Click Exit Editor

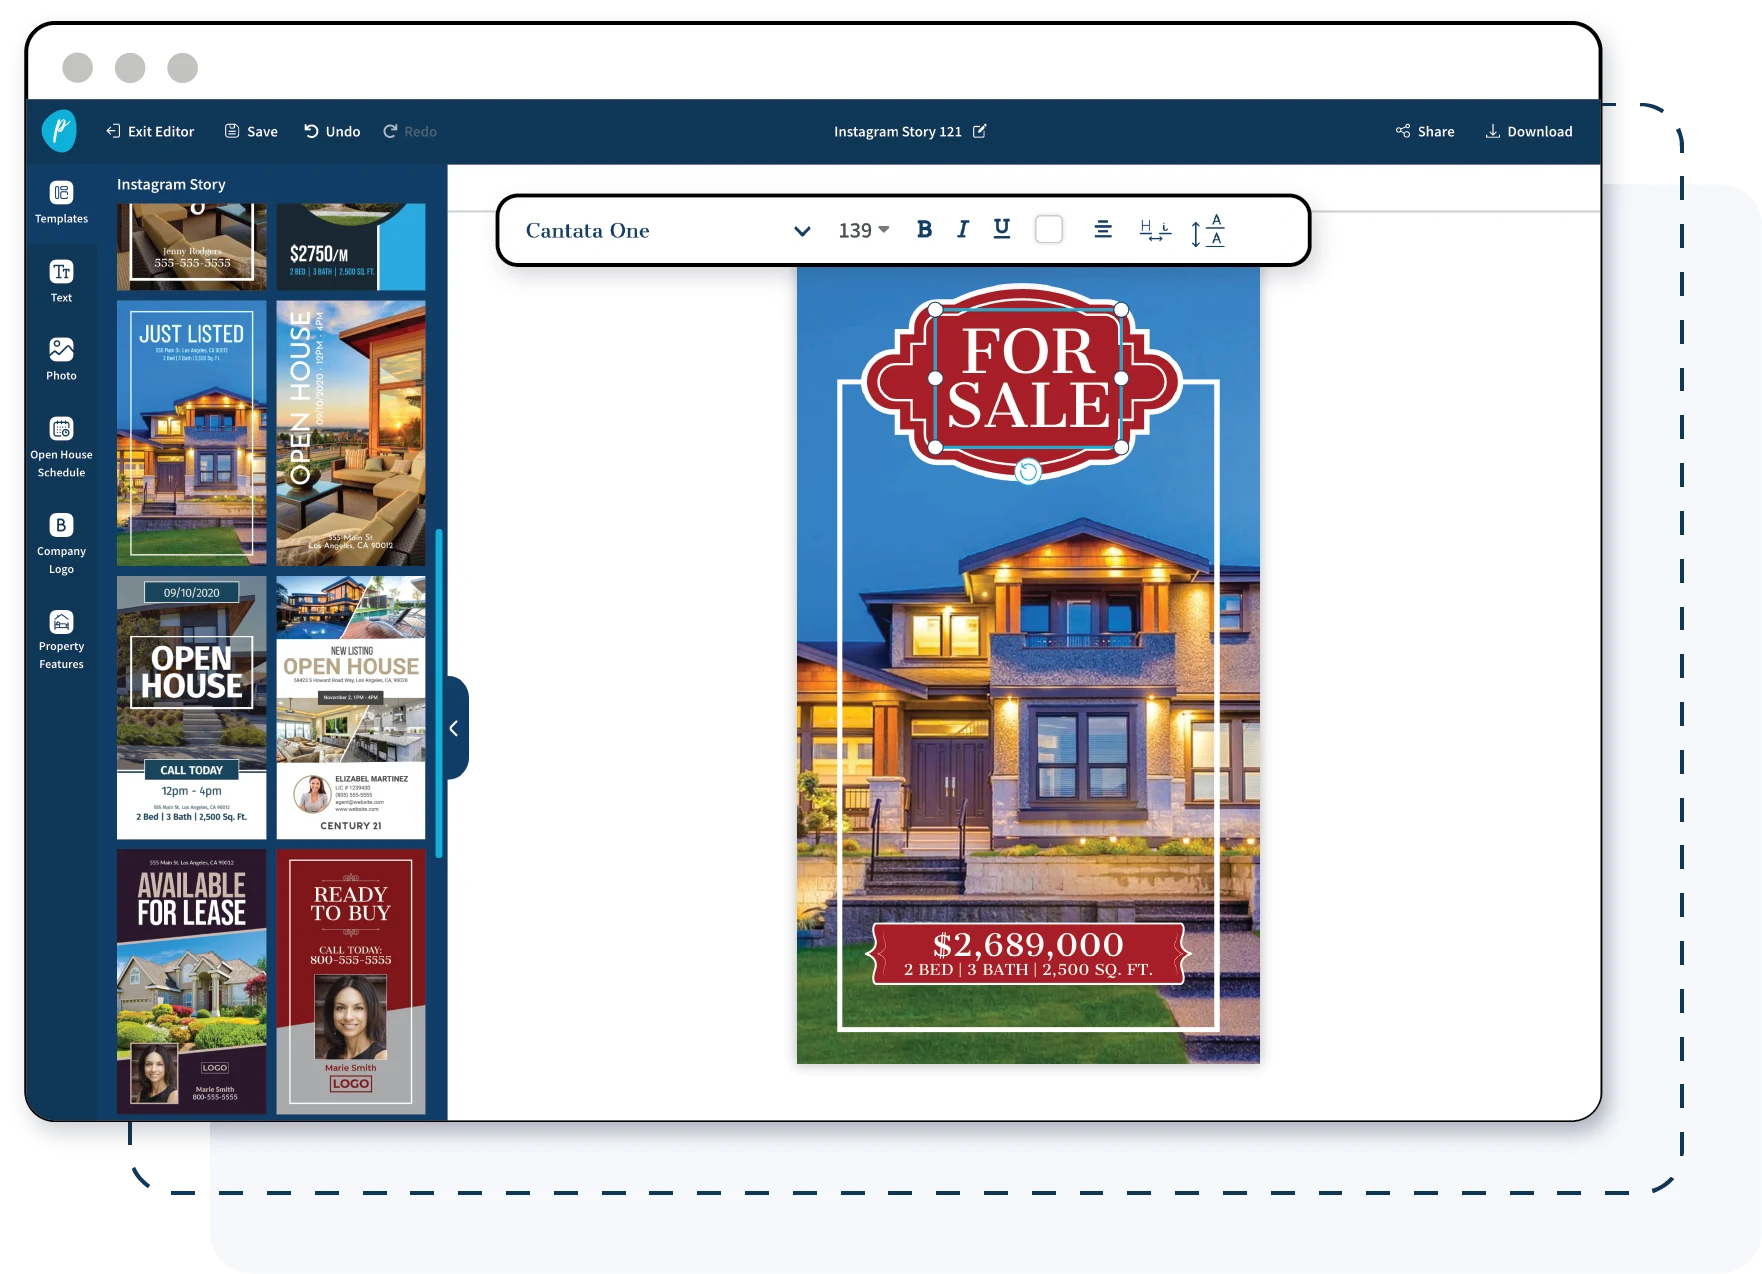point(150,131)
